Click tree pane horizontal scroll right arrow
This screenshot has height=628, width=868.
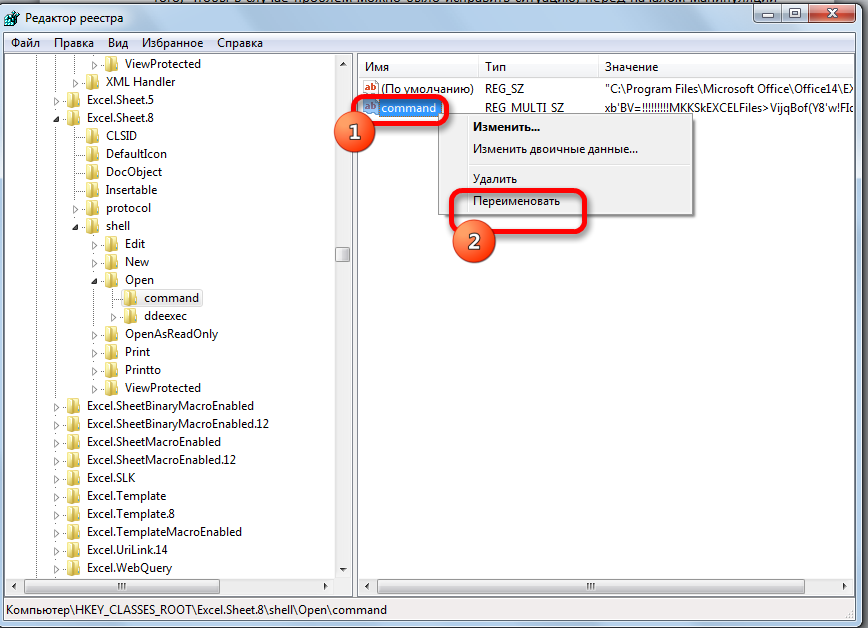coord(326,586)
